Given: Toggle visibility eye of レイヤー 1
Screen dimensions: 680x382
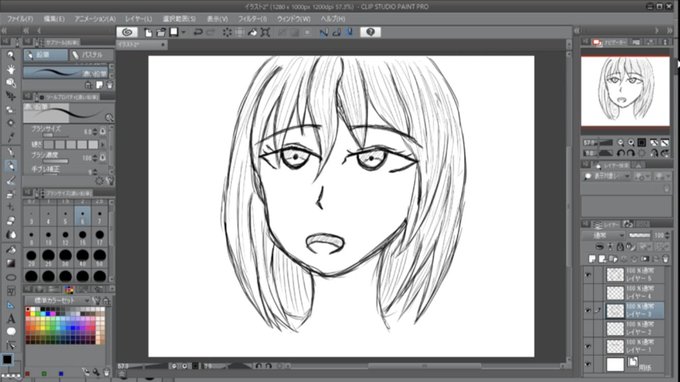Looking at the screenshot, I should 588,346.
